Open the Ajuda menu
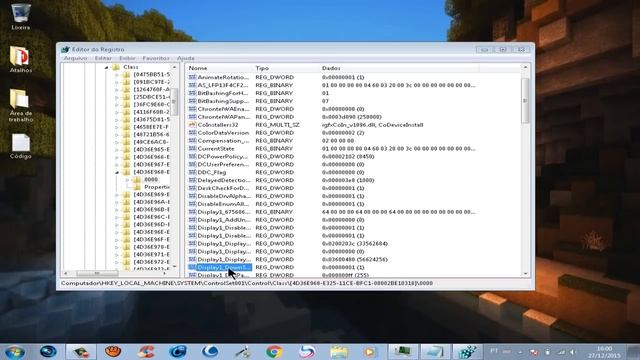Viewport: 640px width, 360px height. click(186, 58)
